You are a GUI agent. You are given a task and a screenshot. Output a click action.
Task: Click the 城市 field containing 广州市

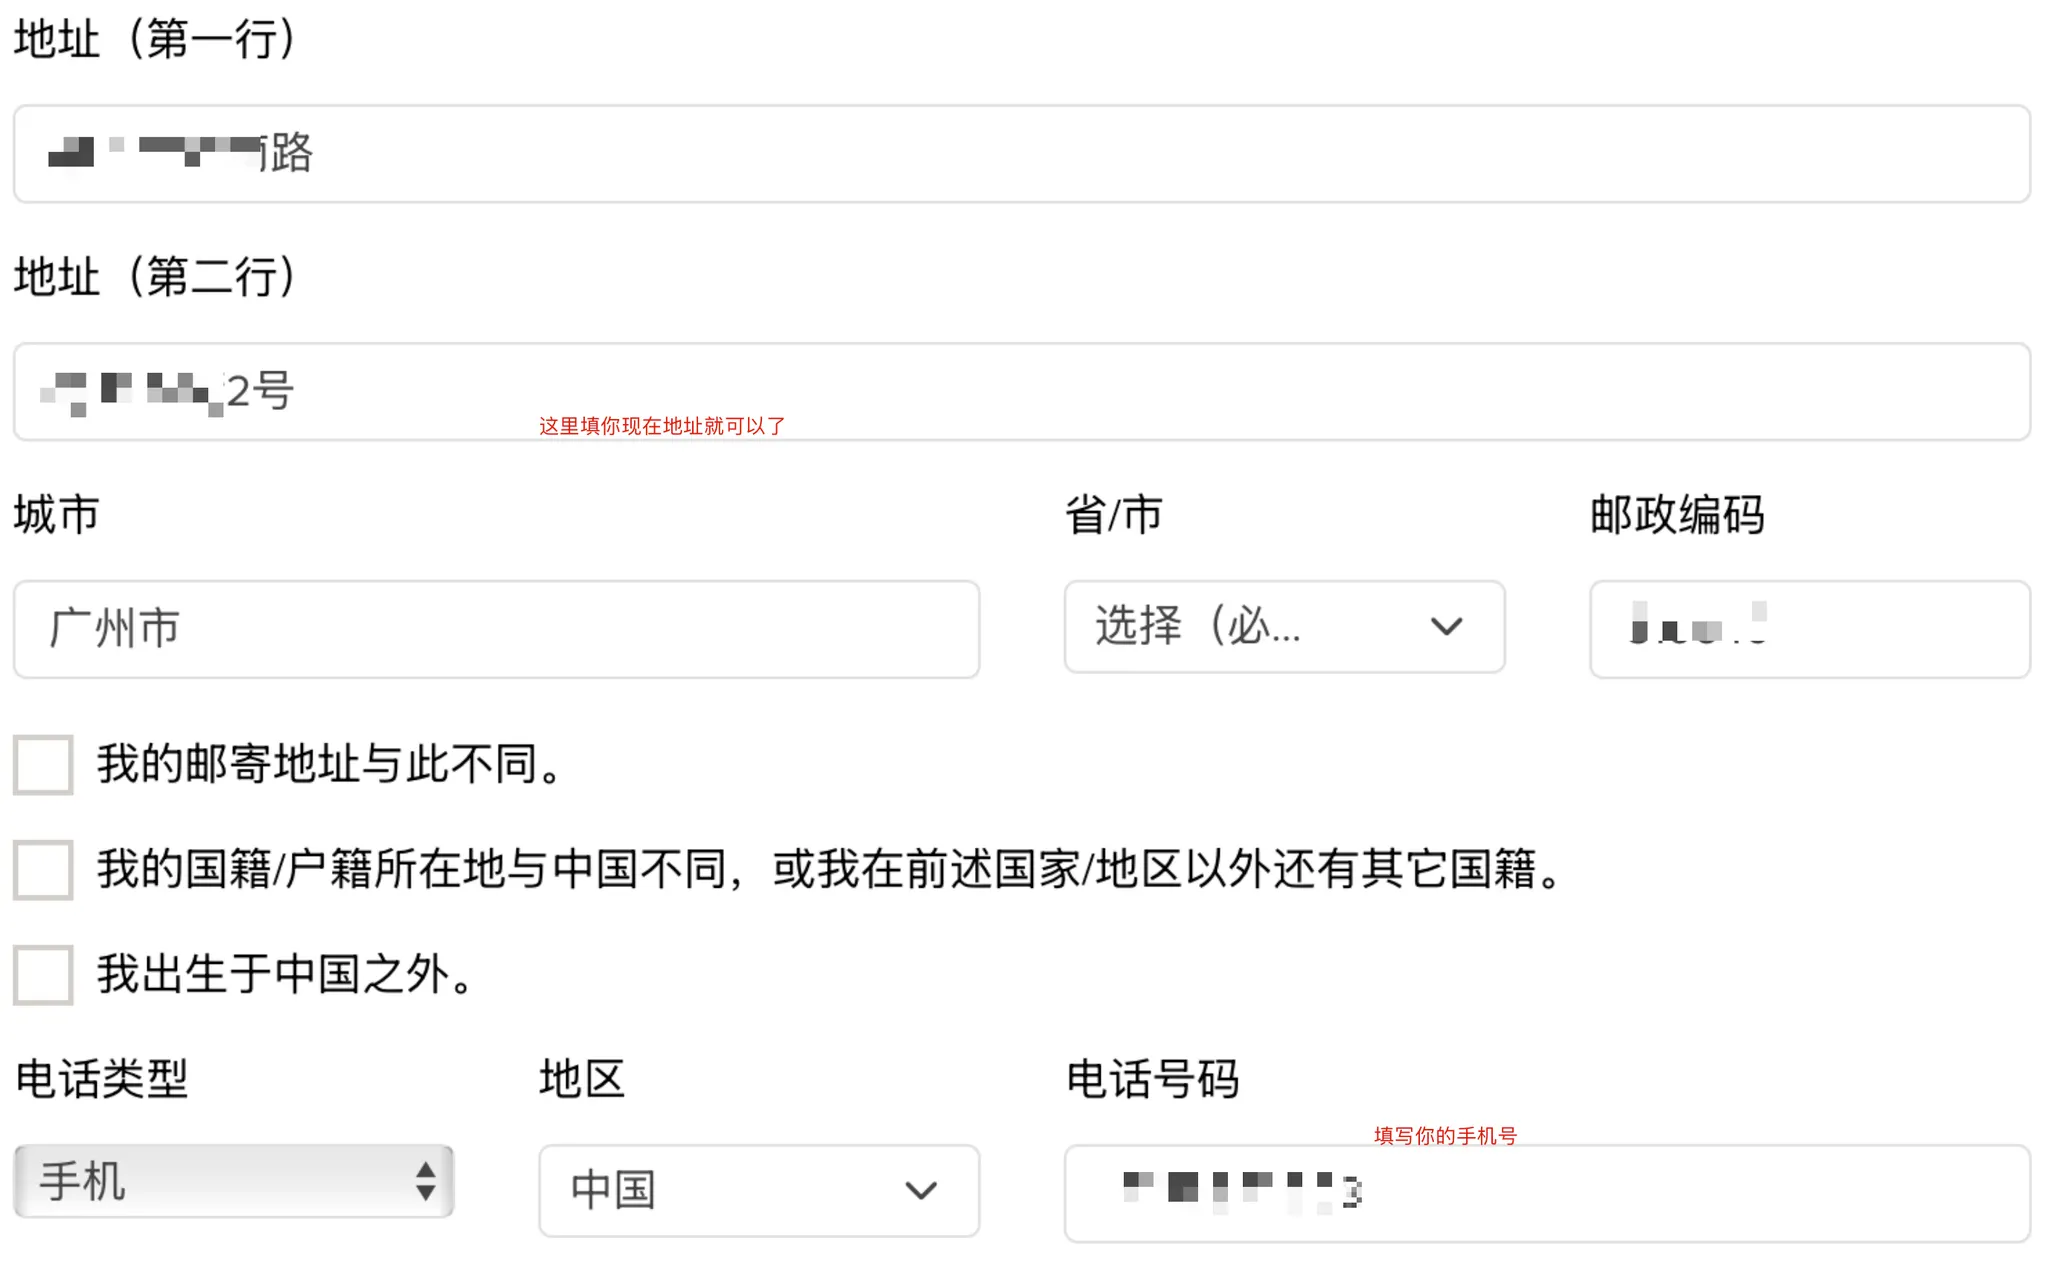tap(496, 629)
